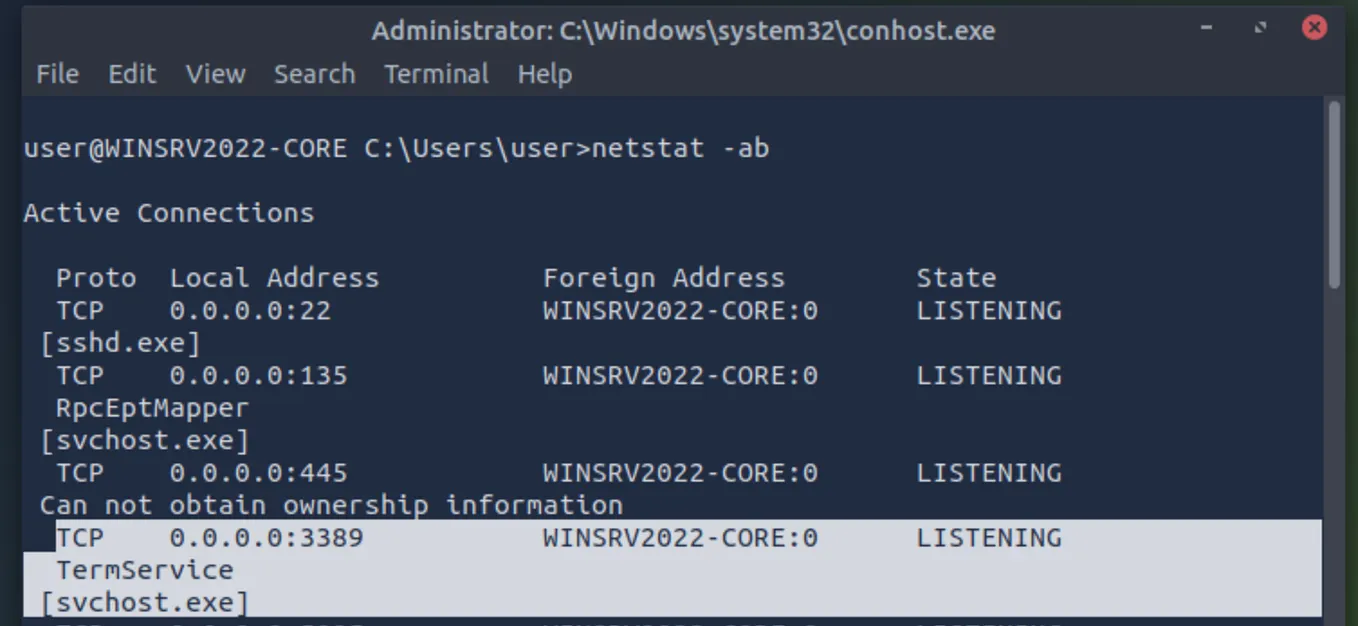Click the LISTENING state for port 135

click(x=988, y=375)
